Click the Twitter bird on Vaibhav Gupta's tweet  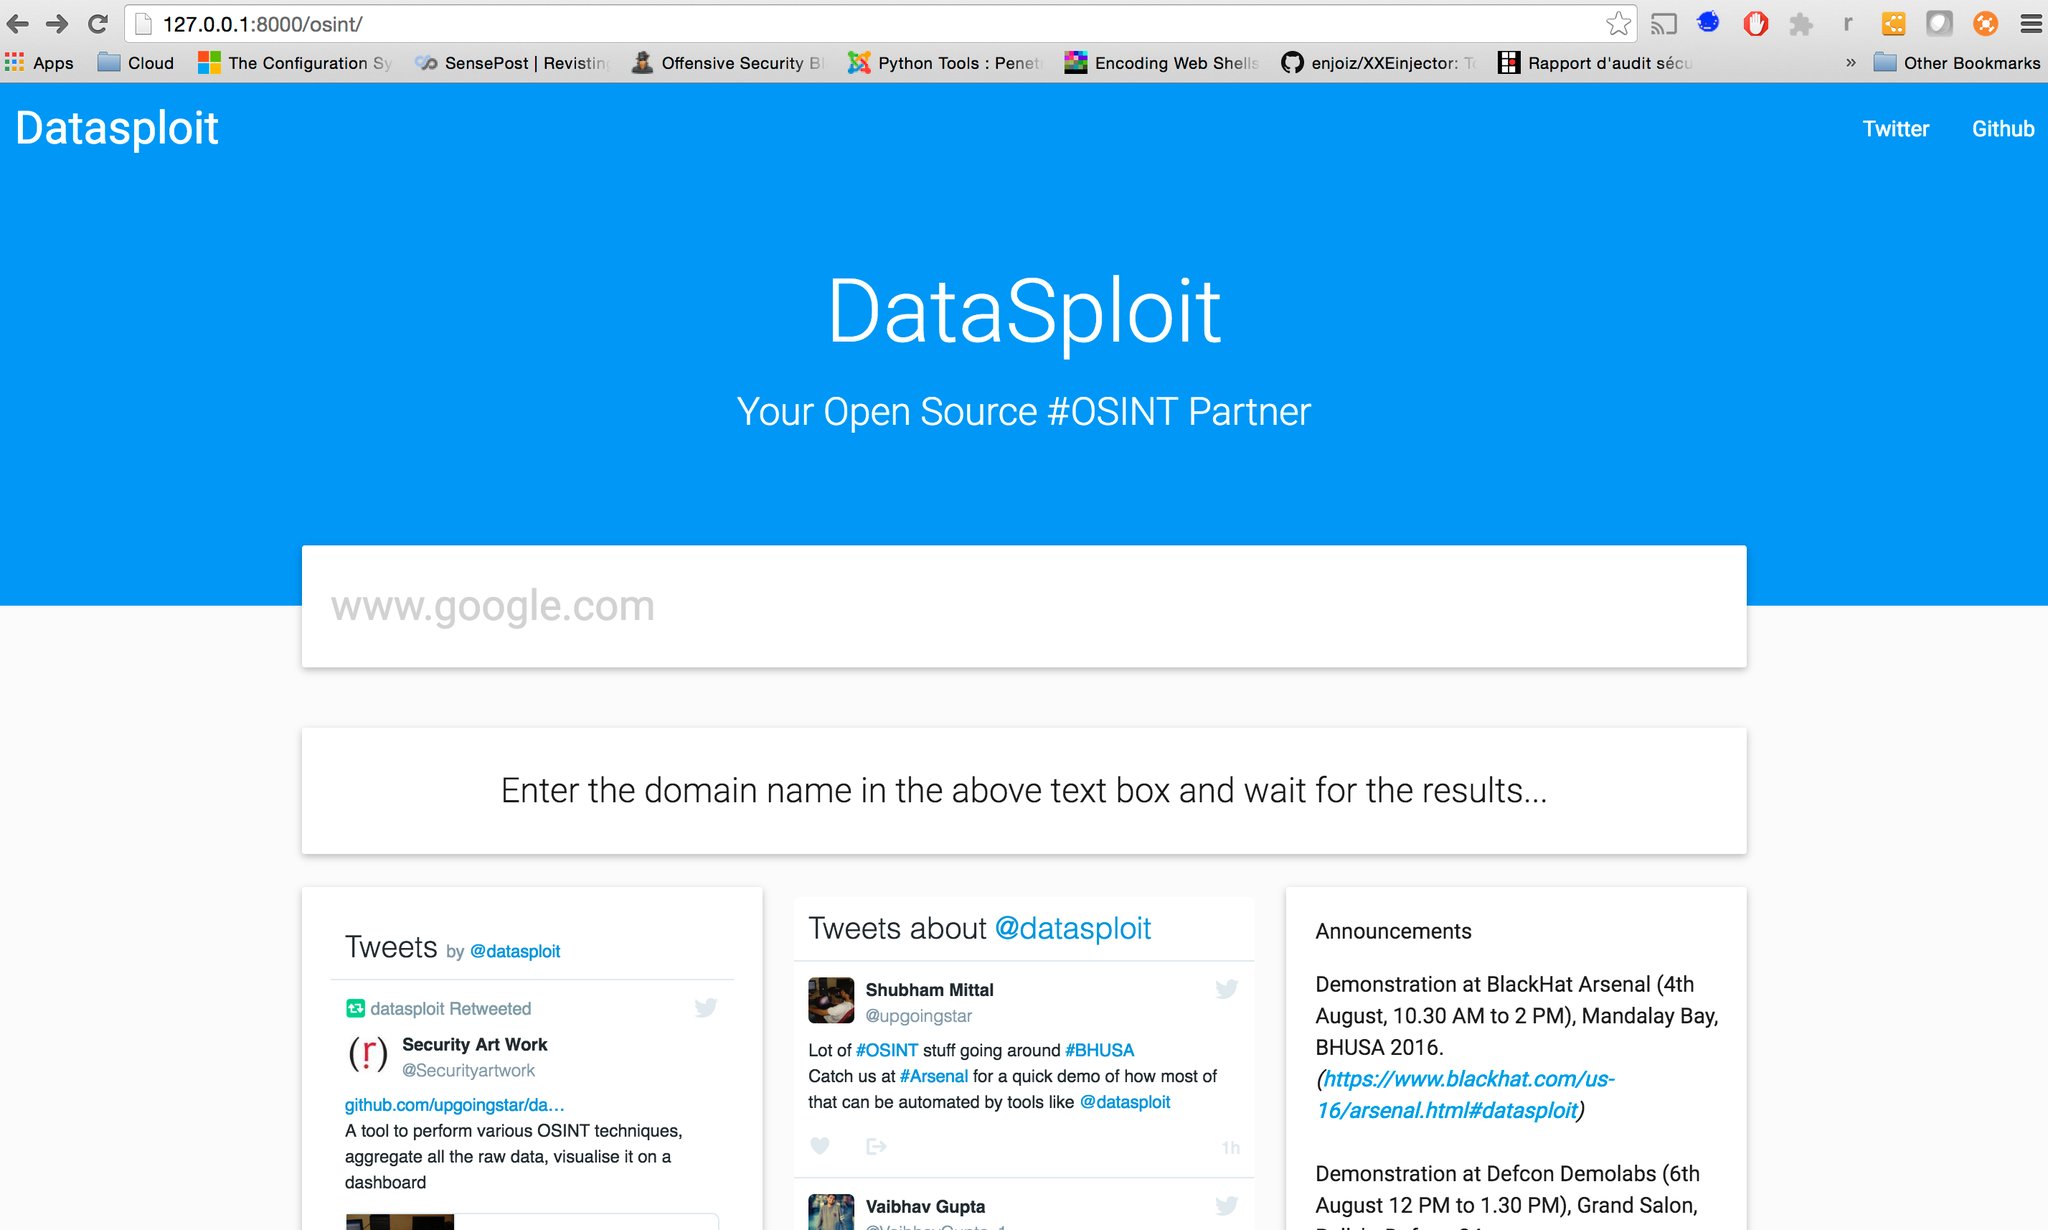(1226, 1206)
